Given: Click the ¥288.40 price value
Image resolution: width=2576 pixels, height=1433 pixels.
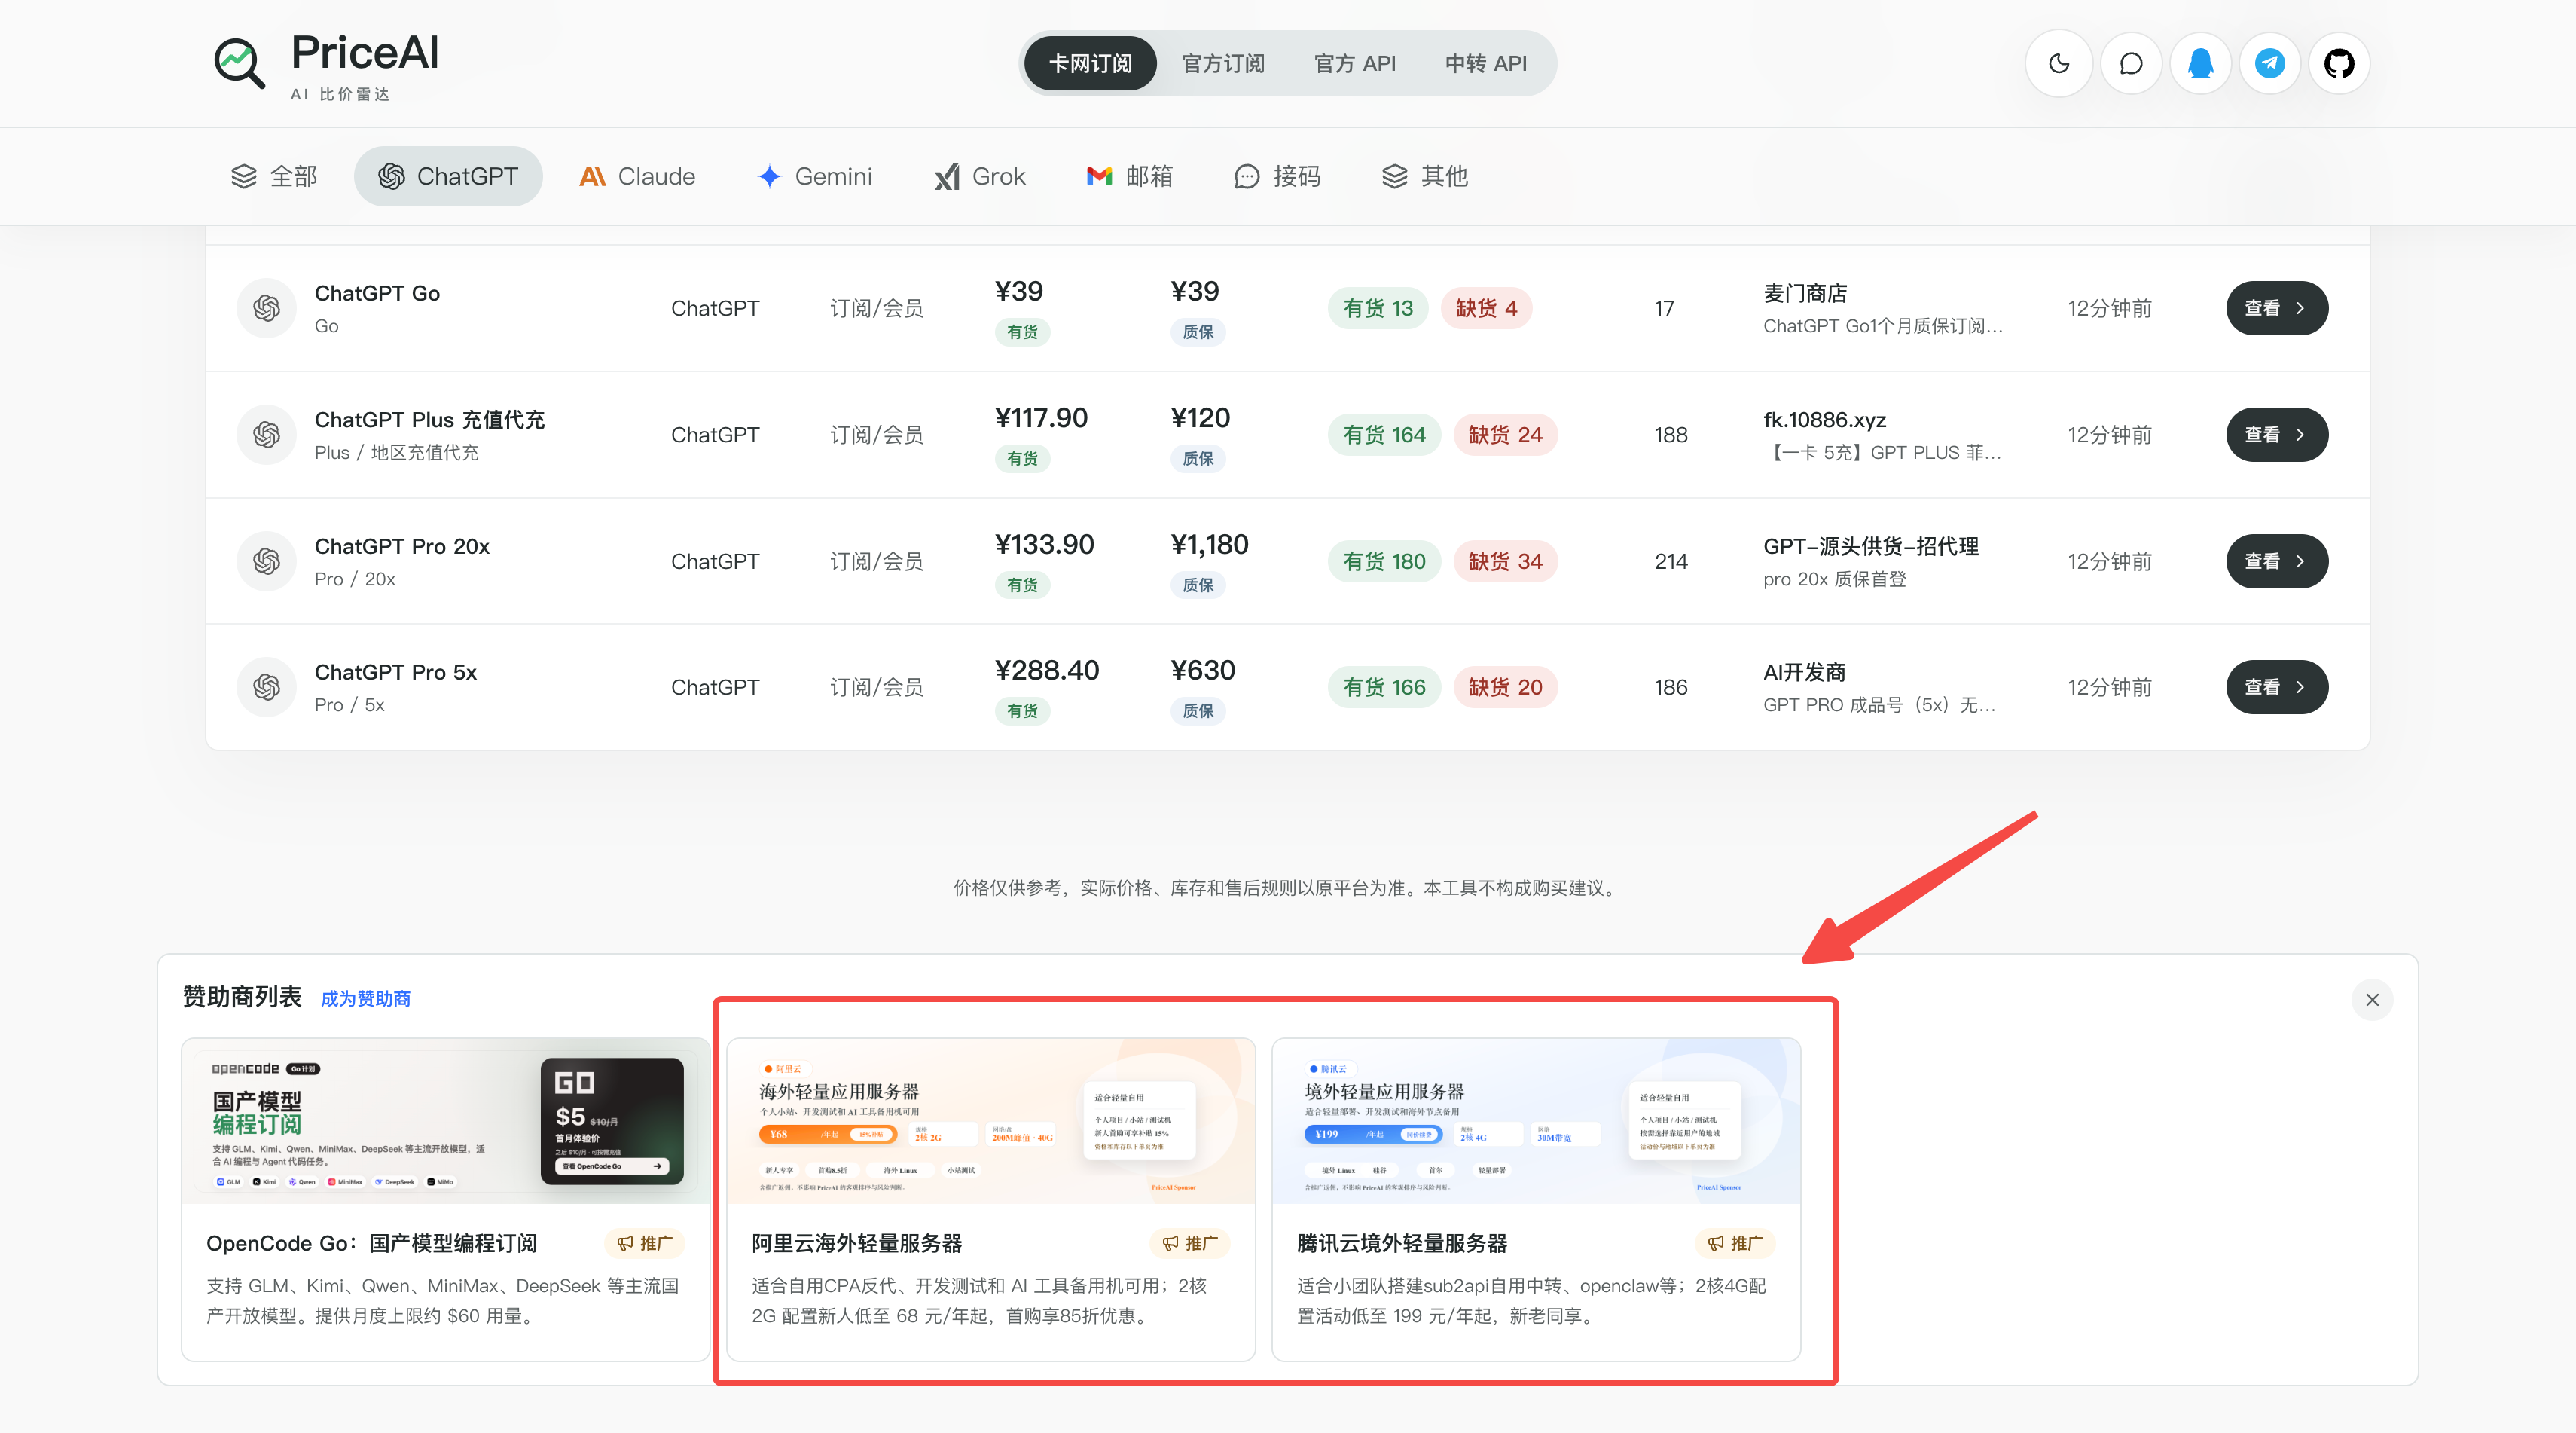Looking at the screenshot, I should click(x=1046, y=671).
